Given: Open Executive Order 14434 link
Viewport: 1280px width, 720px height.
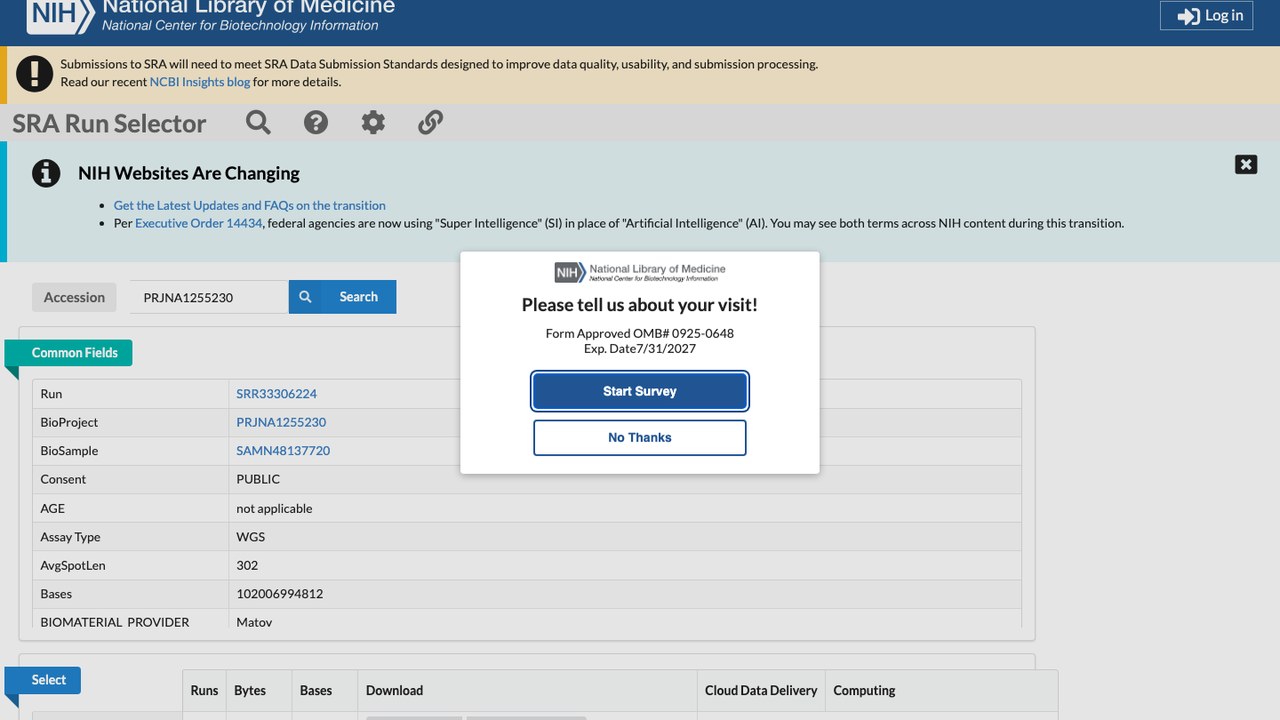Looking at the screenshot, I should tap(198, 223).
